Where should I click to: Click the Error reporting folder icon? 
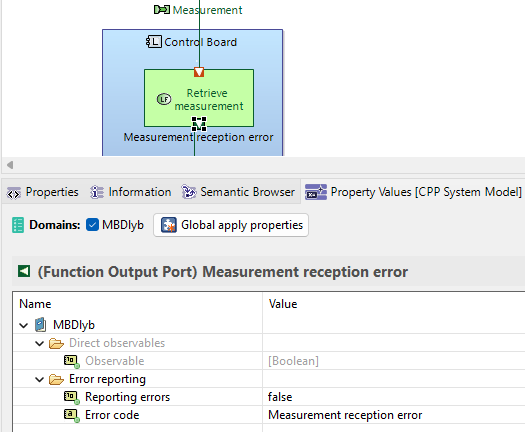click(x=56, y=380)
